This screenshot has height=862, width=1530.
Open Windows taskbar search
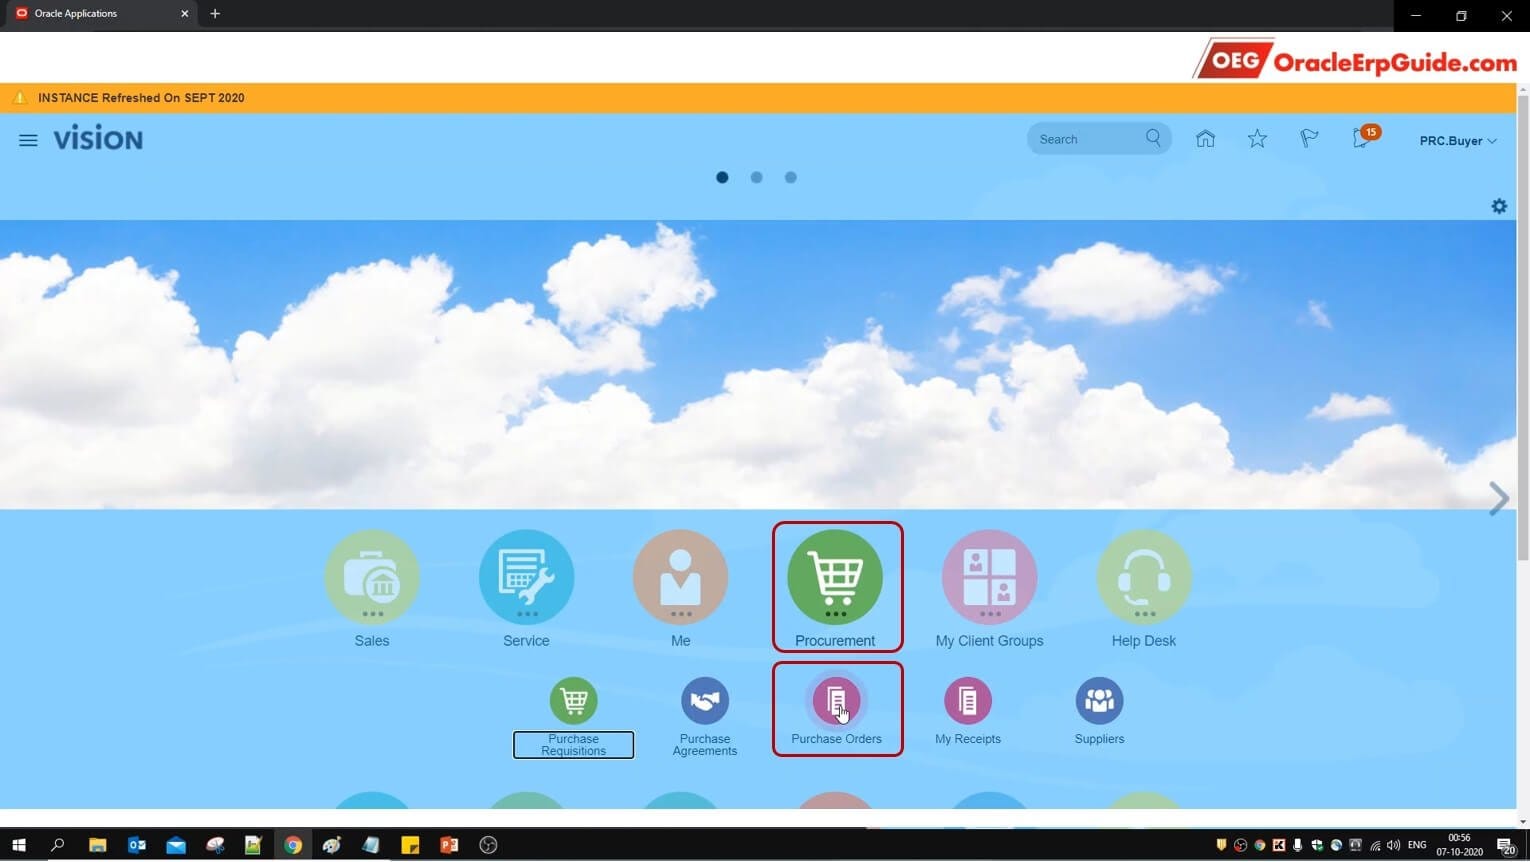[57, 846]
